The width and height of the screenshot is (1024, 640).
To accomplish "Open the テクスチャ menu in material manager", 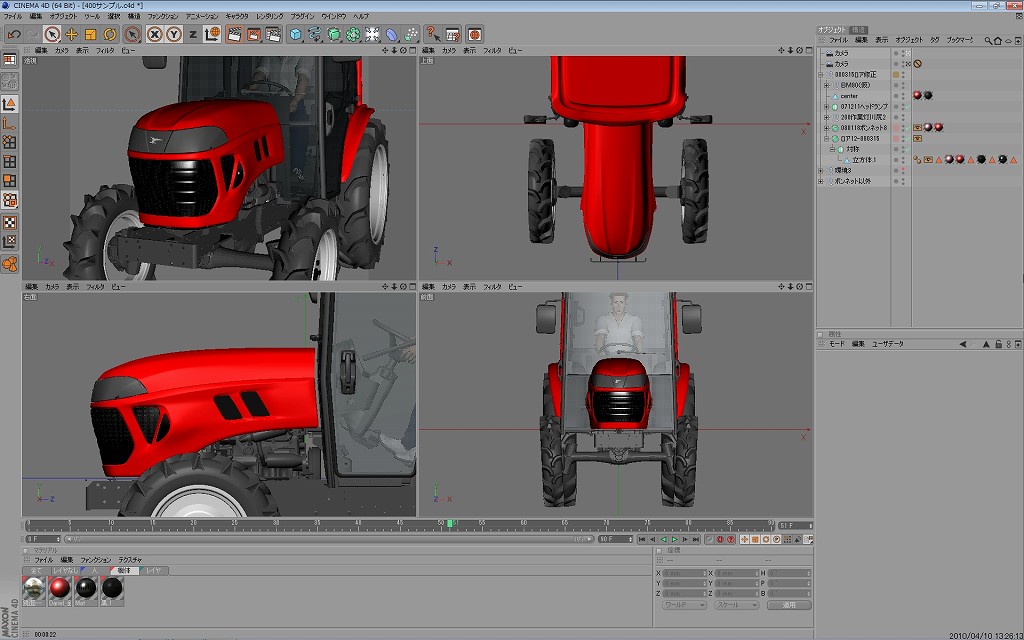I will (x=130, y=560).
